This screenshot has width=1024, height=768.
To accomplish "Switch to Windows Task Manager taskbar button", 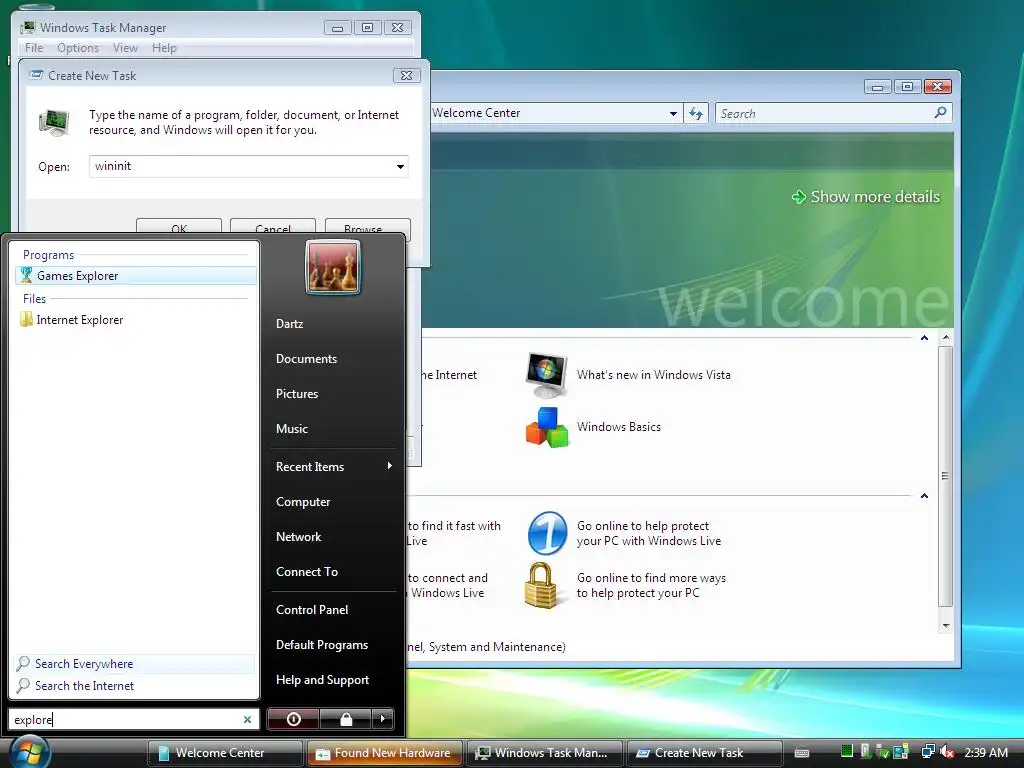I will tap(545, 753).
